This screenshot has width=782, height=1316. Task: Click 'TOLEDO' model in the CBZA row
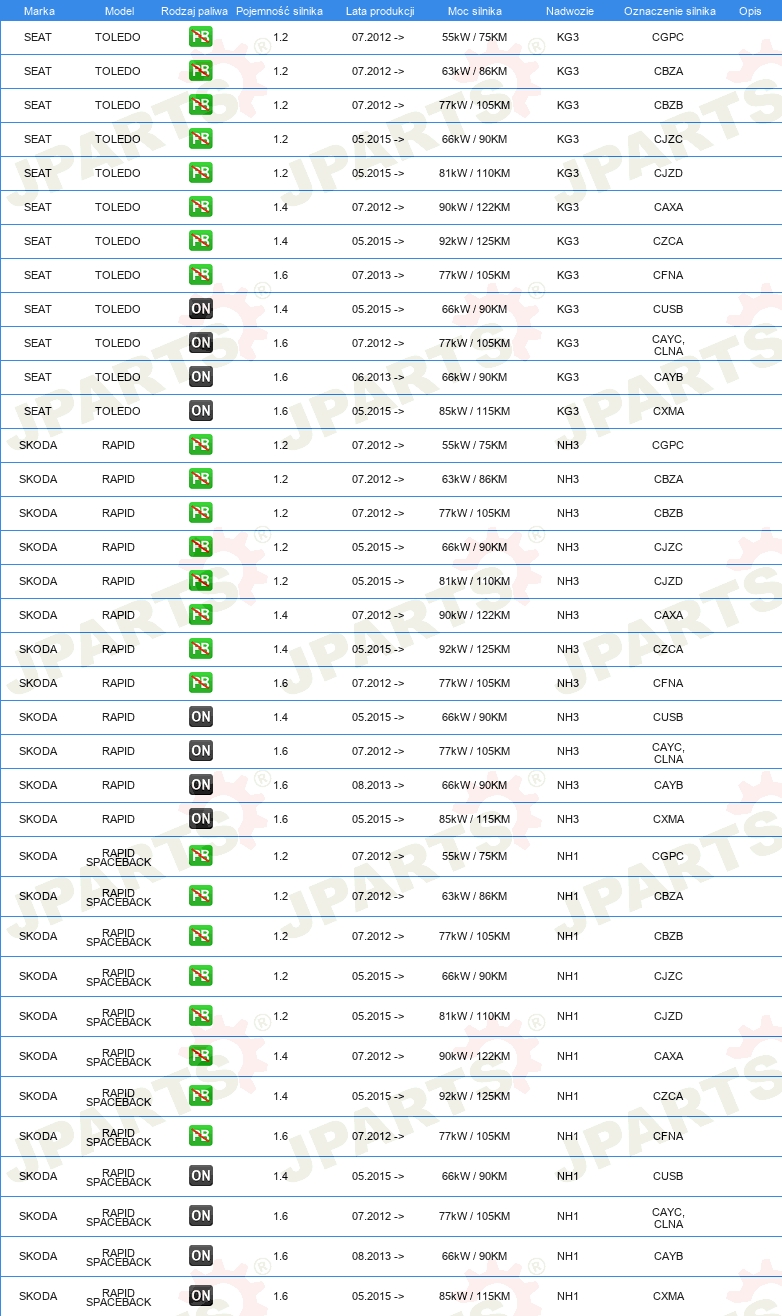[x=118, y=71]
